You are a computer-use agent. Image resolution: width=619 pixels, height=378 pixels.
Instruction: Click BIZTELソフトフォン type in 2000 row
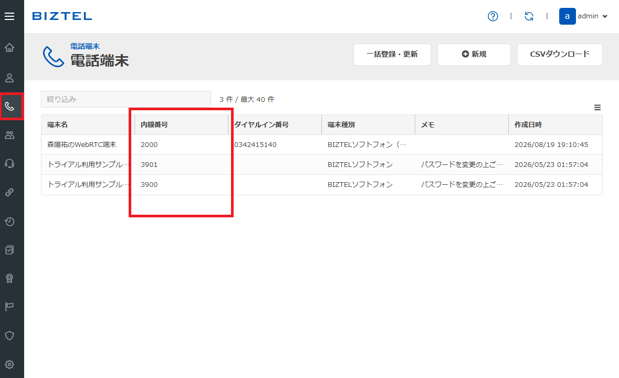point(367,144)
